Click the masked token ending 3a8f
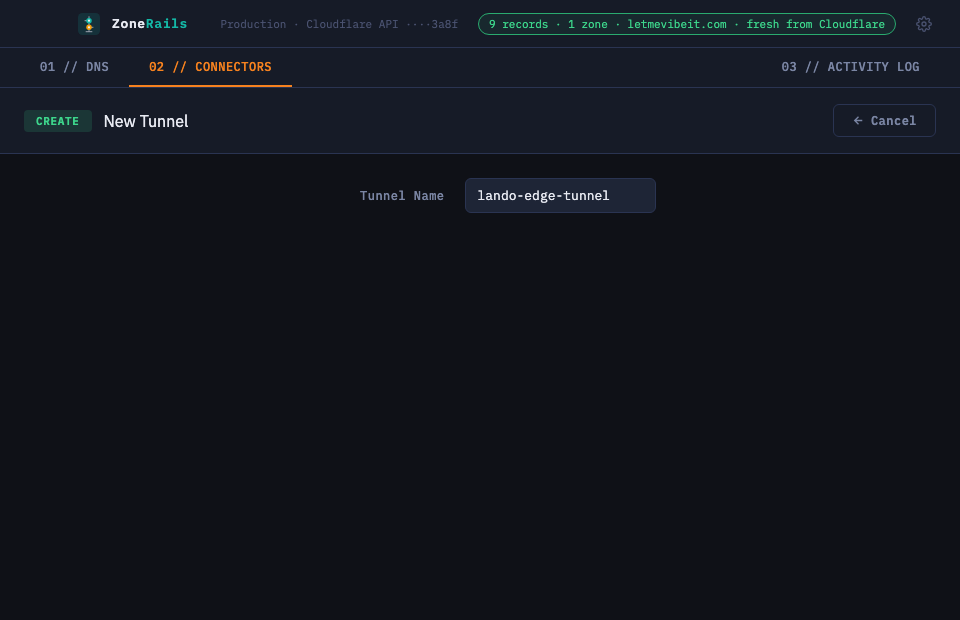960x620 pixels. (432, 24)
